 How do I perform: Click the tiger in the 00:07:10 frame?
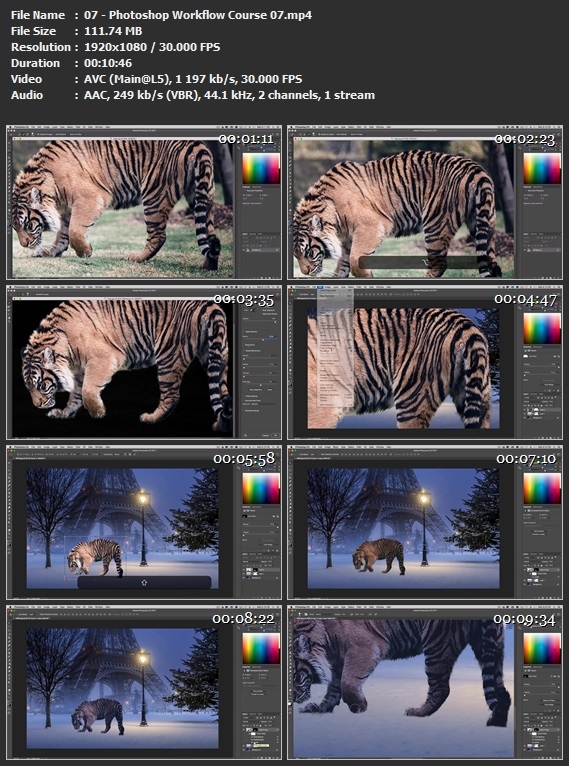[x=379, y=556]
